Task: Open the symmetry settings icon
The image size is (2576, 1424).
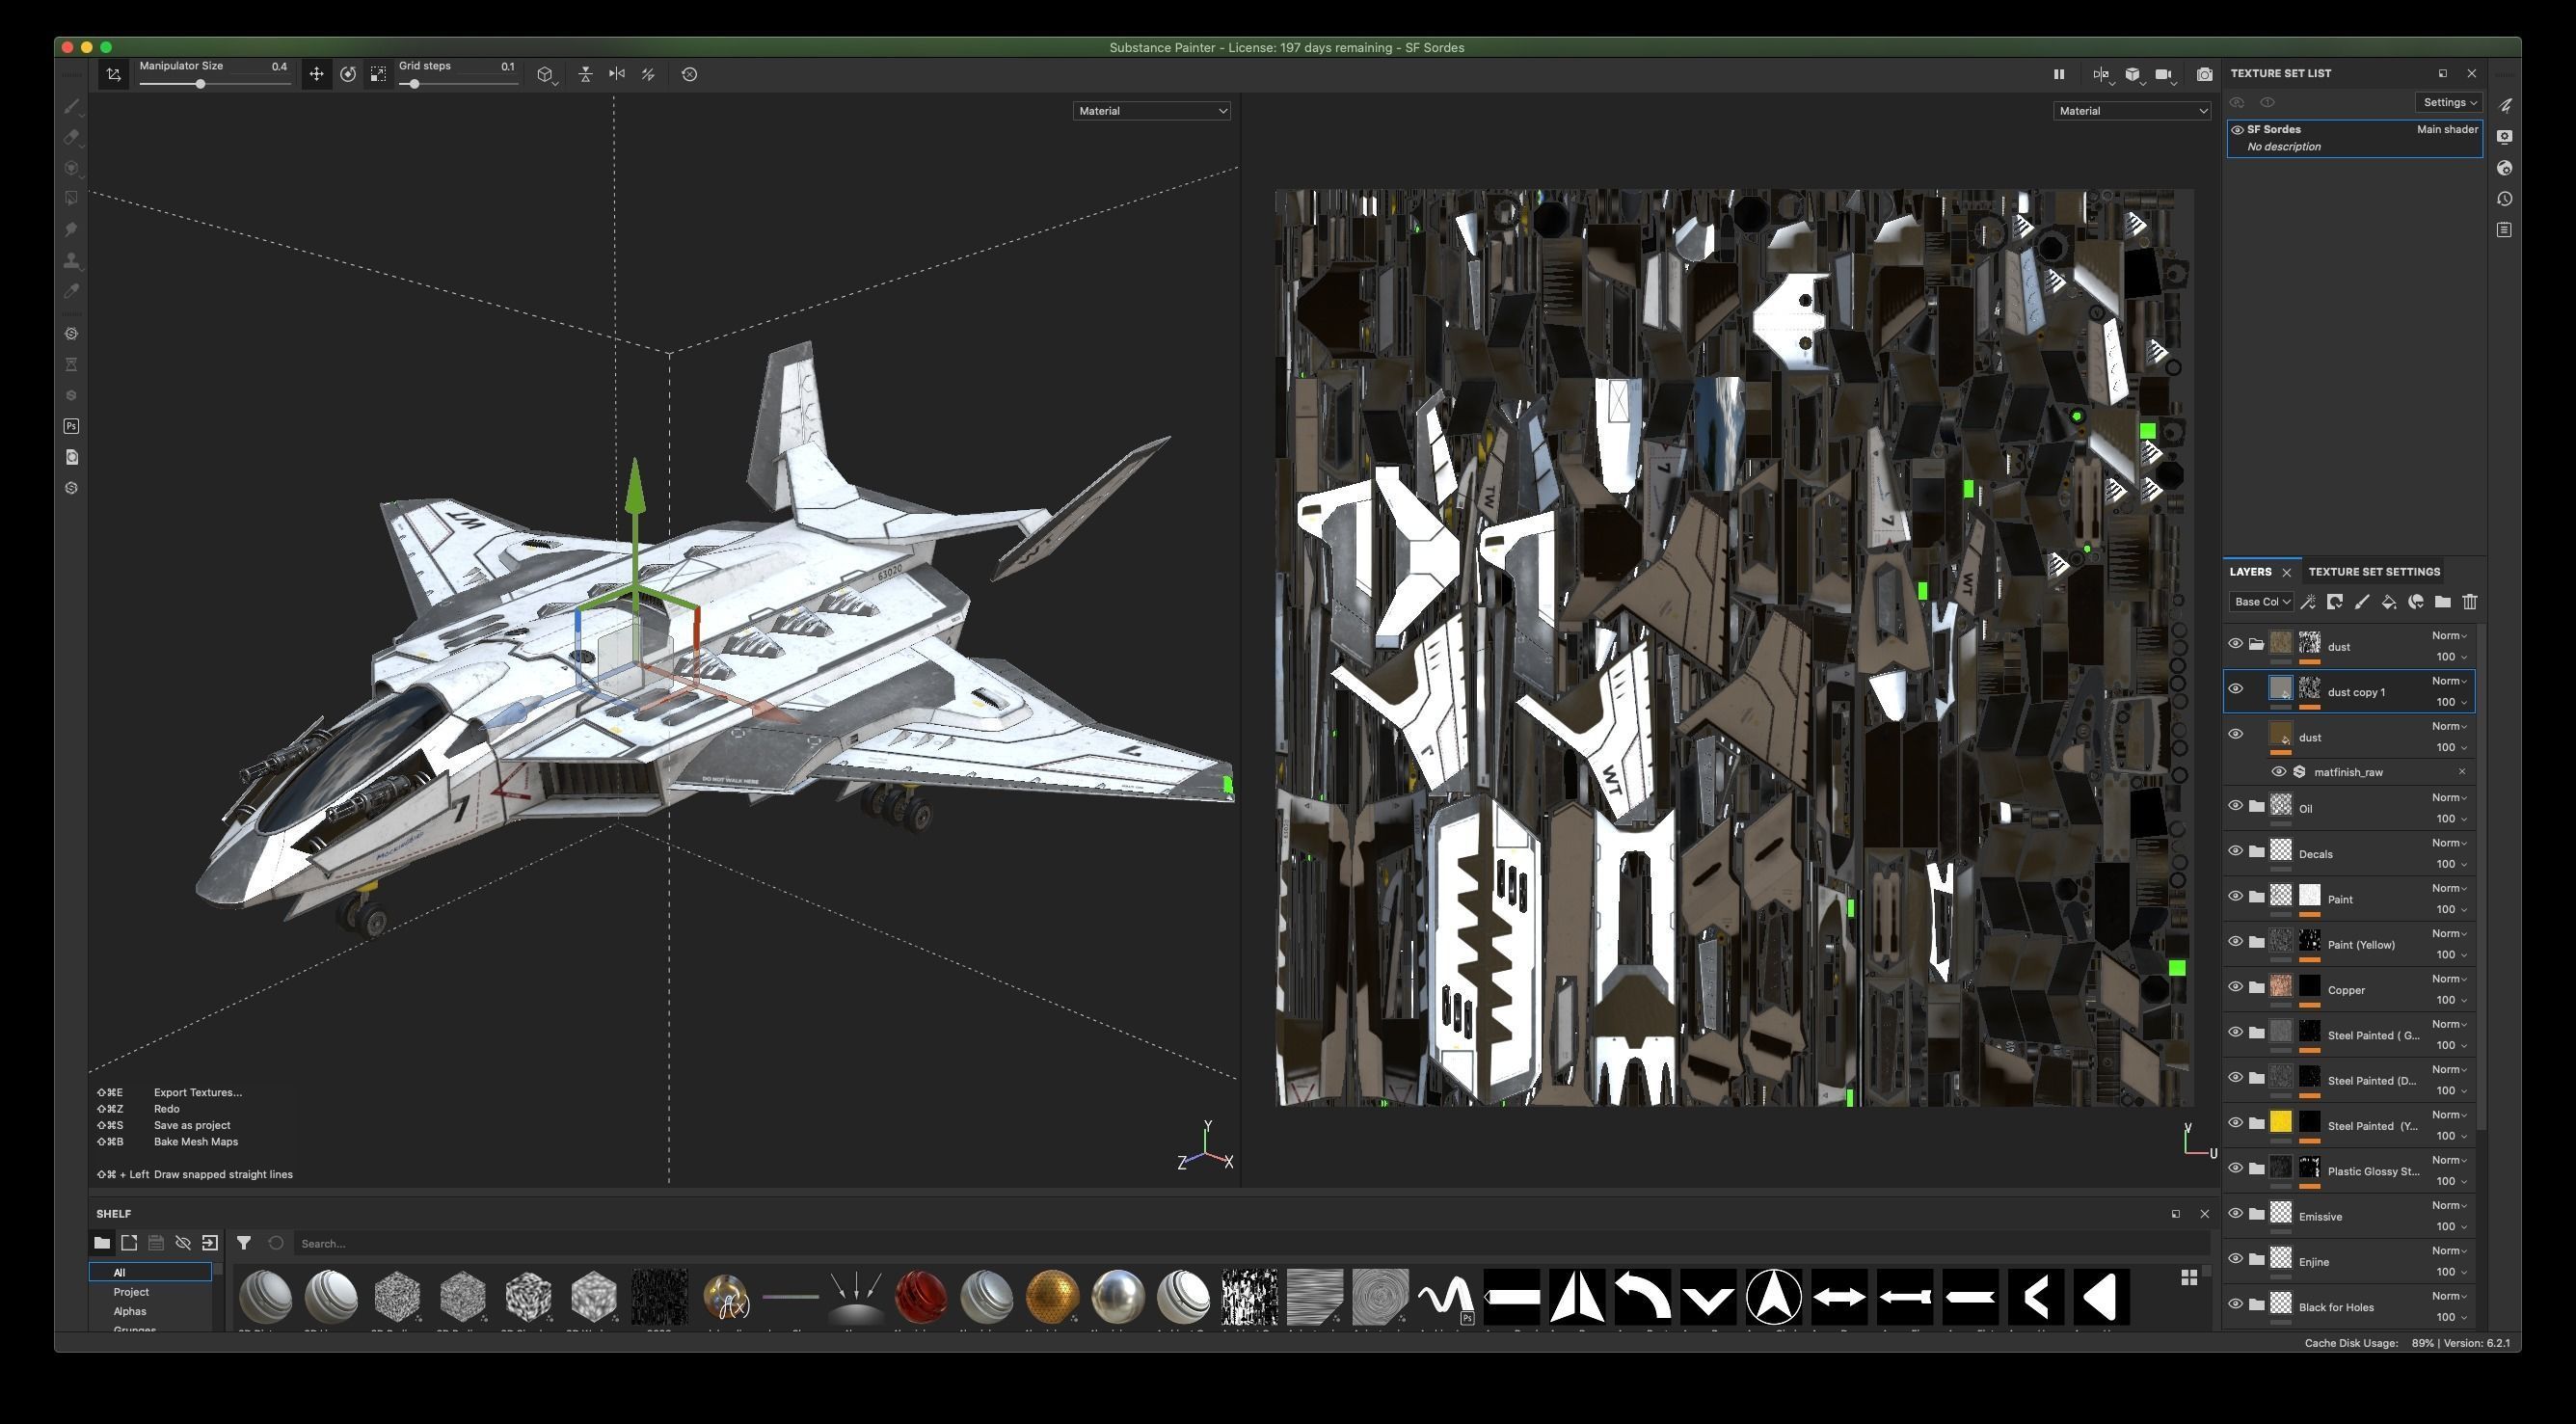Action: coord(2102,74)
